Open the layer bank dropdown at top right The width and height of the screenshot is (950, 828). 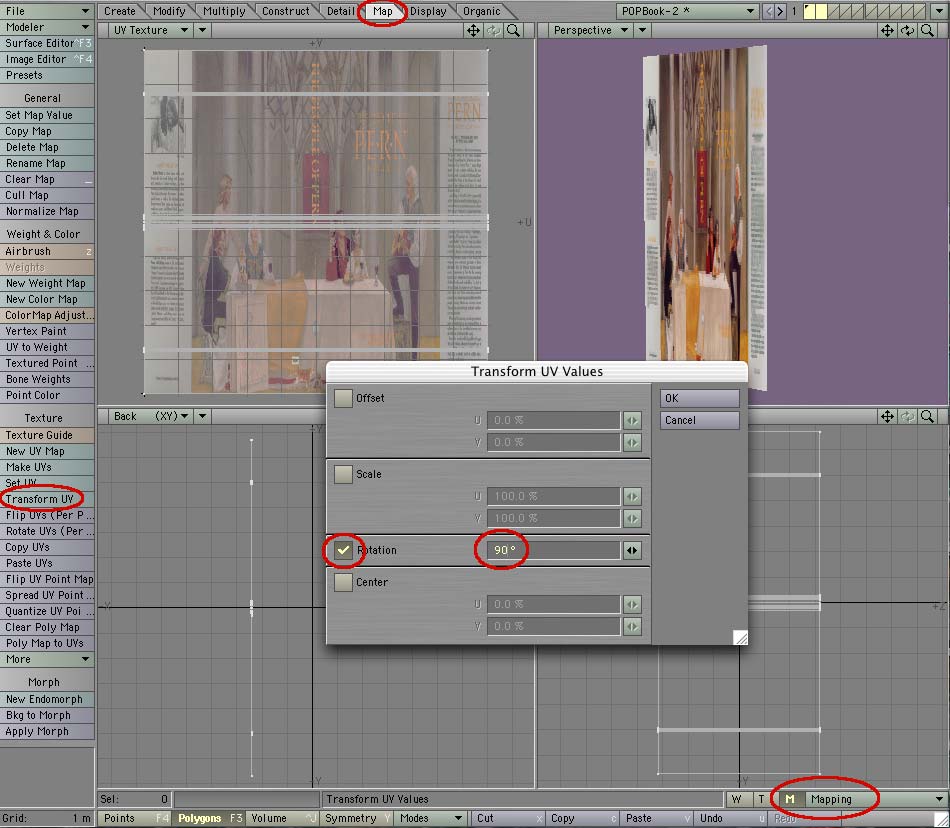(939, 11)
